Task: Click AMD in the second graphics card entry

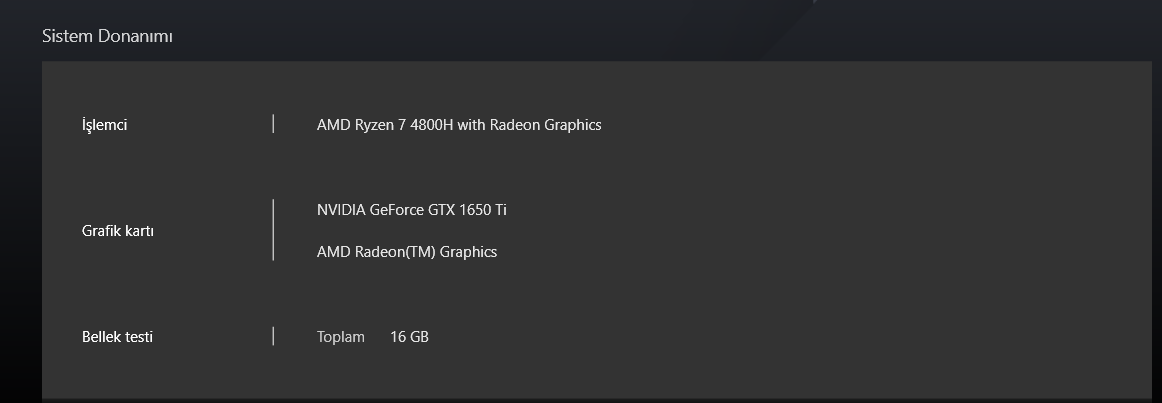Action: click(334, 252)
